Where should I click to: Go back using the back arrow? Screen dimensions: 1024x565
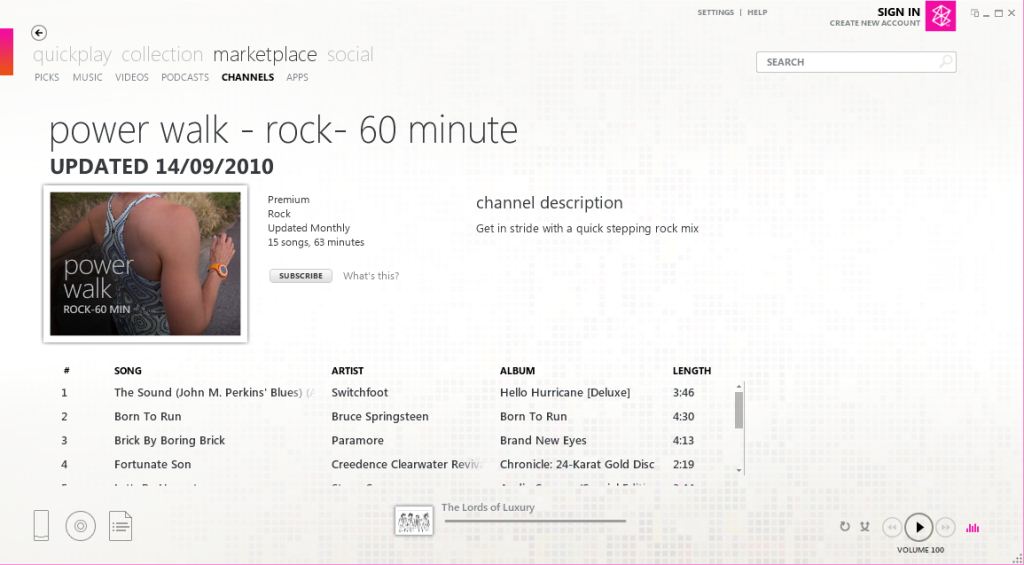click(x=39, y=33)
